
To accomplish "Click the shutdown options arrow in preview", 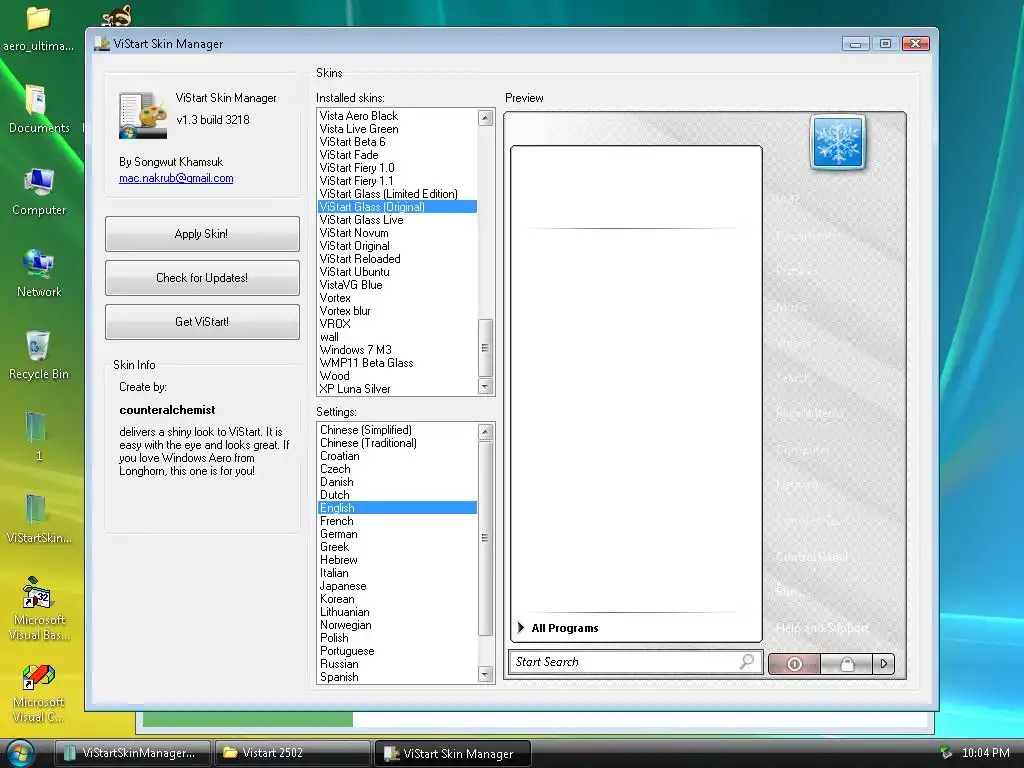I will click(884, 664).
